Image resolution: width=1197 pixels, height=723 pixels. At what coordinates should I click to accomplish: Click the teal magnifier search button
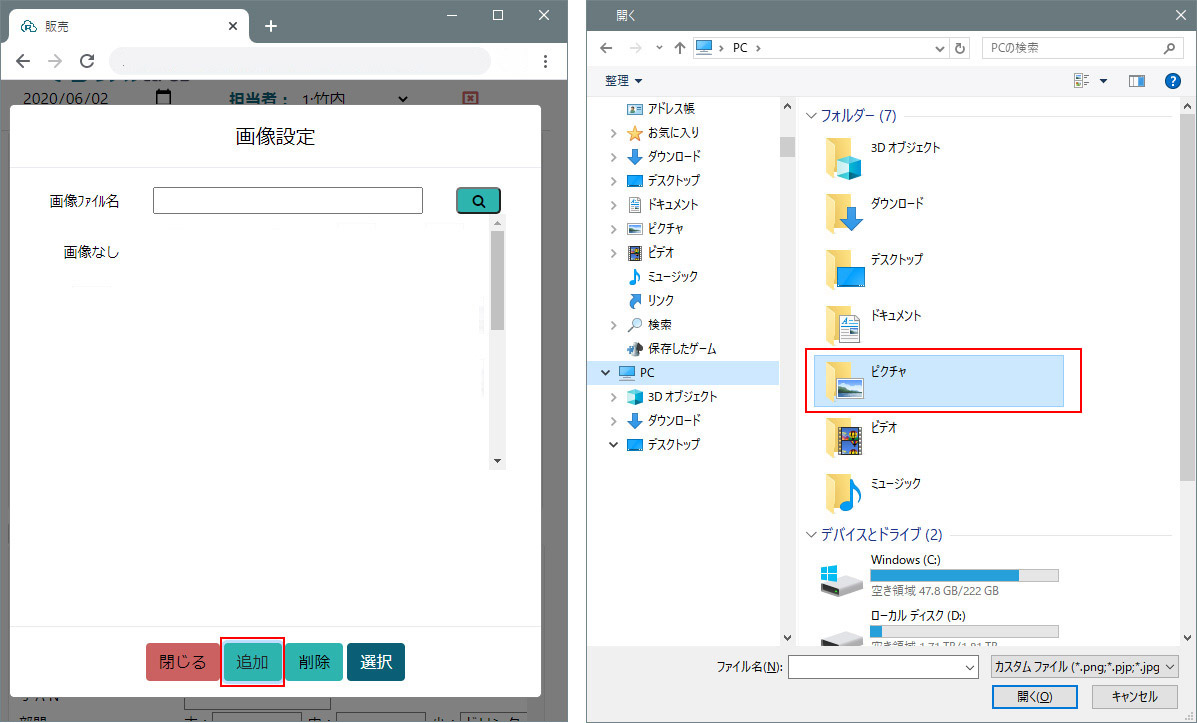tap(478, 201)
